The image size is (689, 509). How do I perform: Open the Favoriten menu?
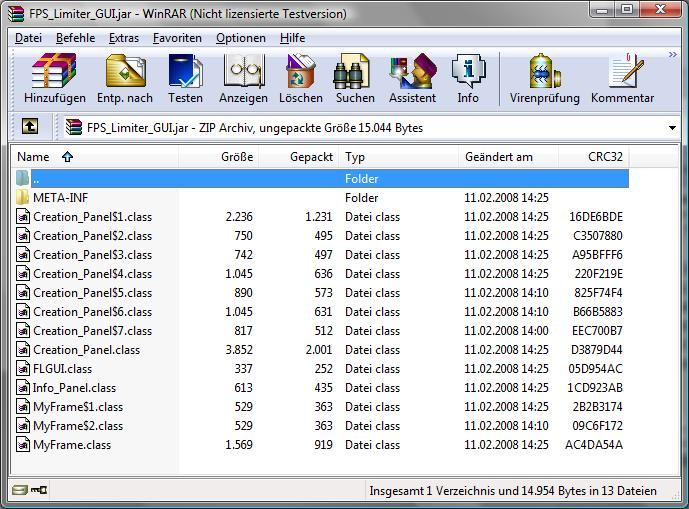click(x=178, y=38)
